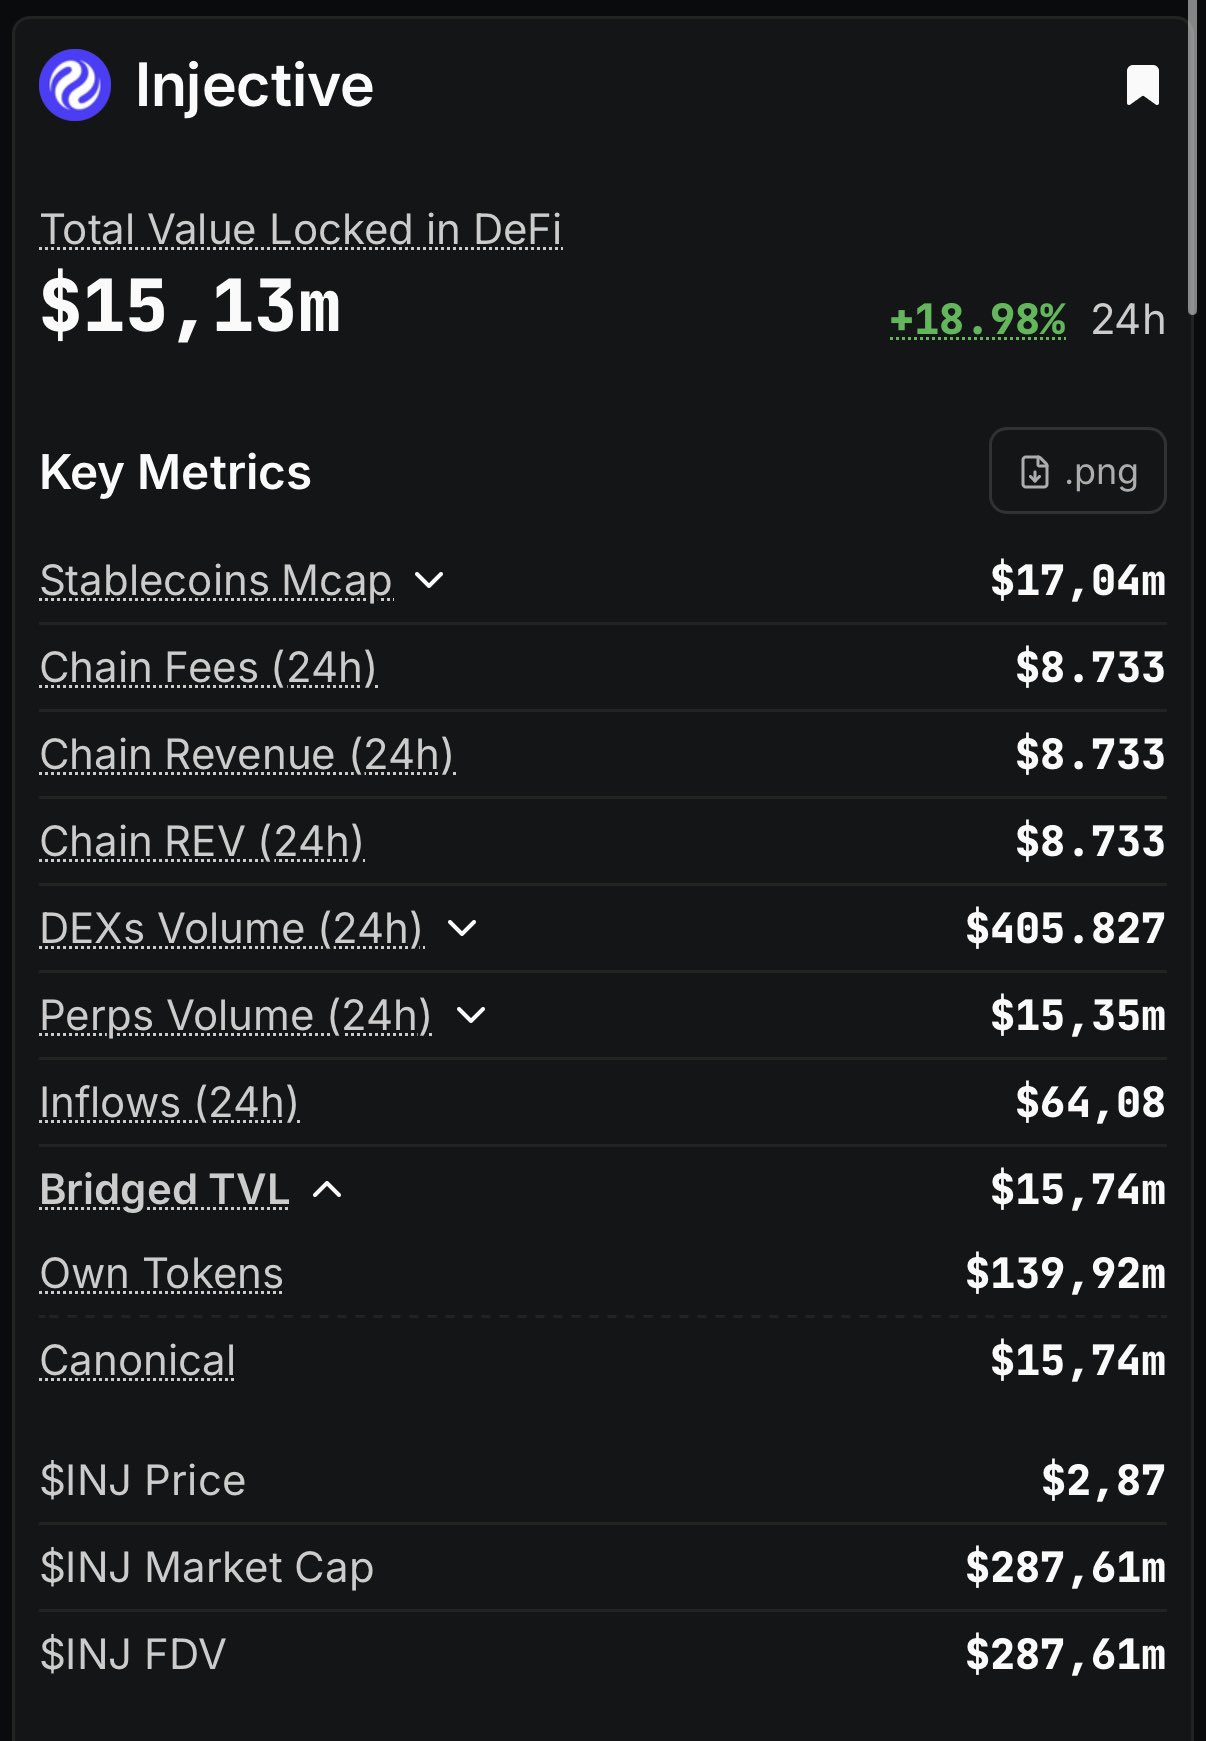Image resolution: width=1206 pixels, height=1741 pixels.
Task: Click the Injective logo icon
Action: pos(75,85)
